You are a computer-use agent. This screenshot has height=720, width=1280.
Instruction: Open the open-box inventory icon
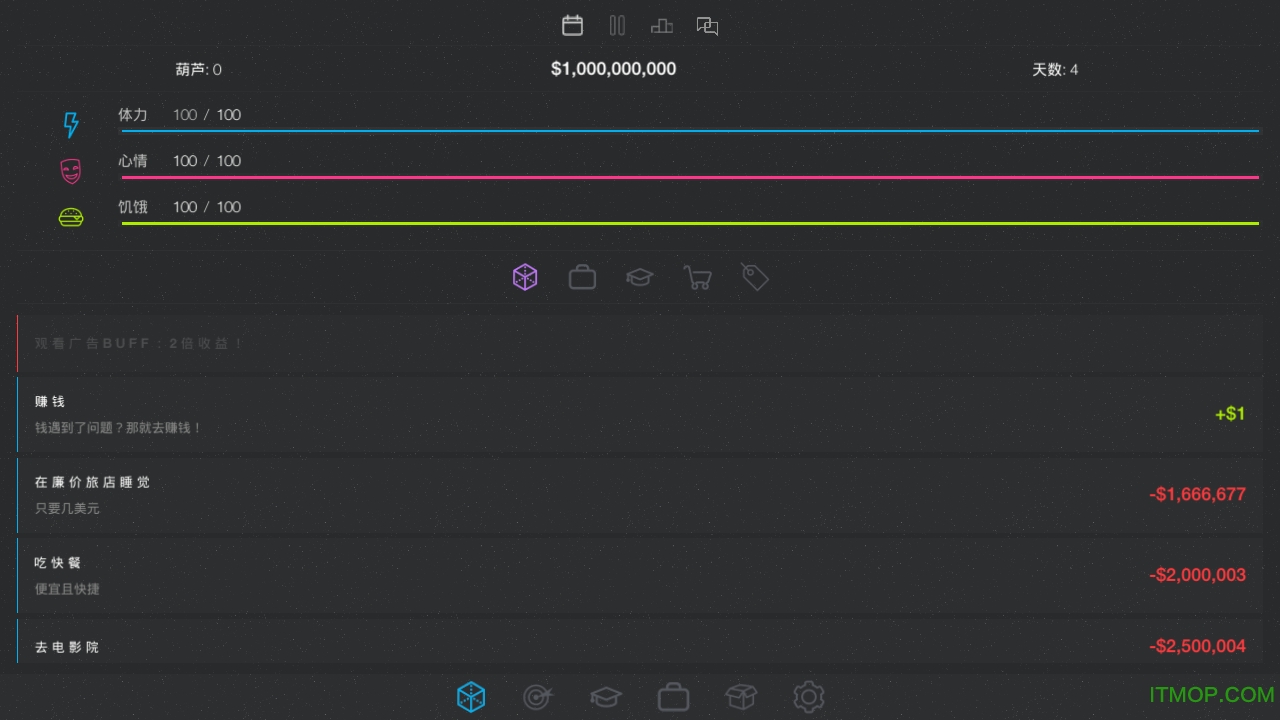pos(741,696)
